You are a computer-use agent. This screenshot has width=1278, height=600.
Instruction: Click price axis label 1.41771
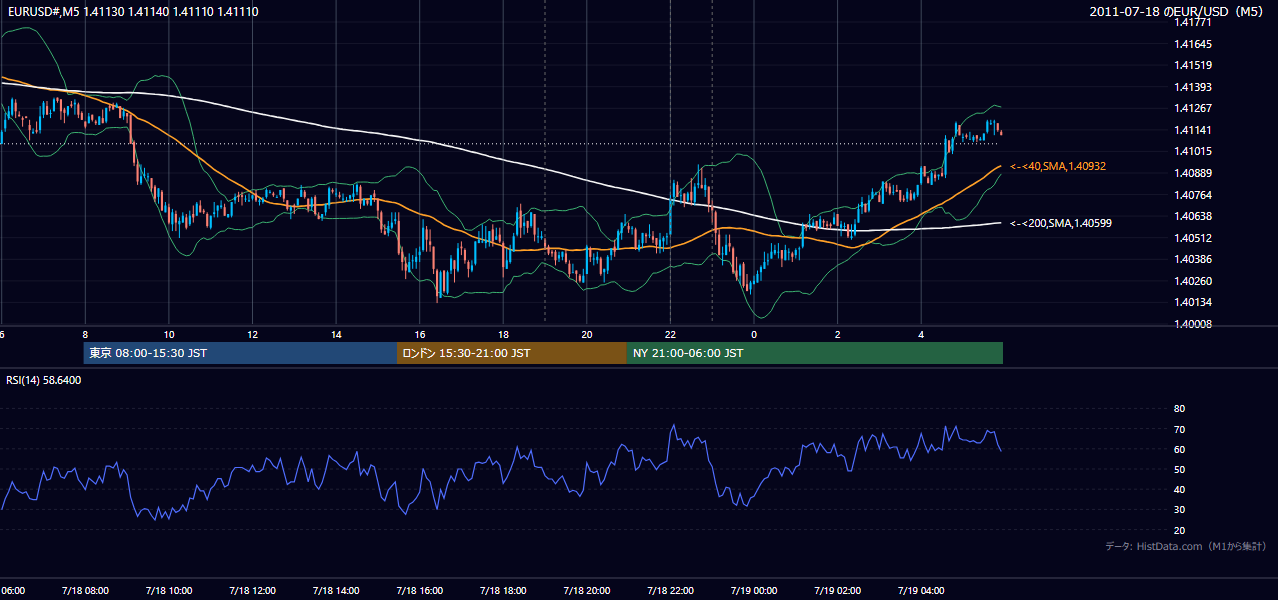tap(1194, 23)
